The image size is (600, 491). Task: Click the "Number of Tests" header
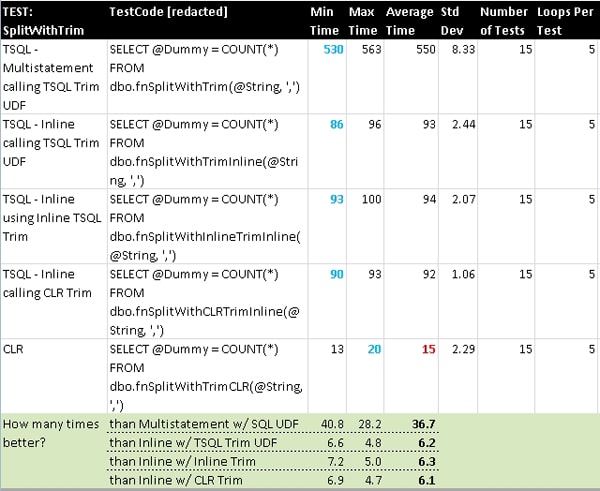pos(505,22)
